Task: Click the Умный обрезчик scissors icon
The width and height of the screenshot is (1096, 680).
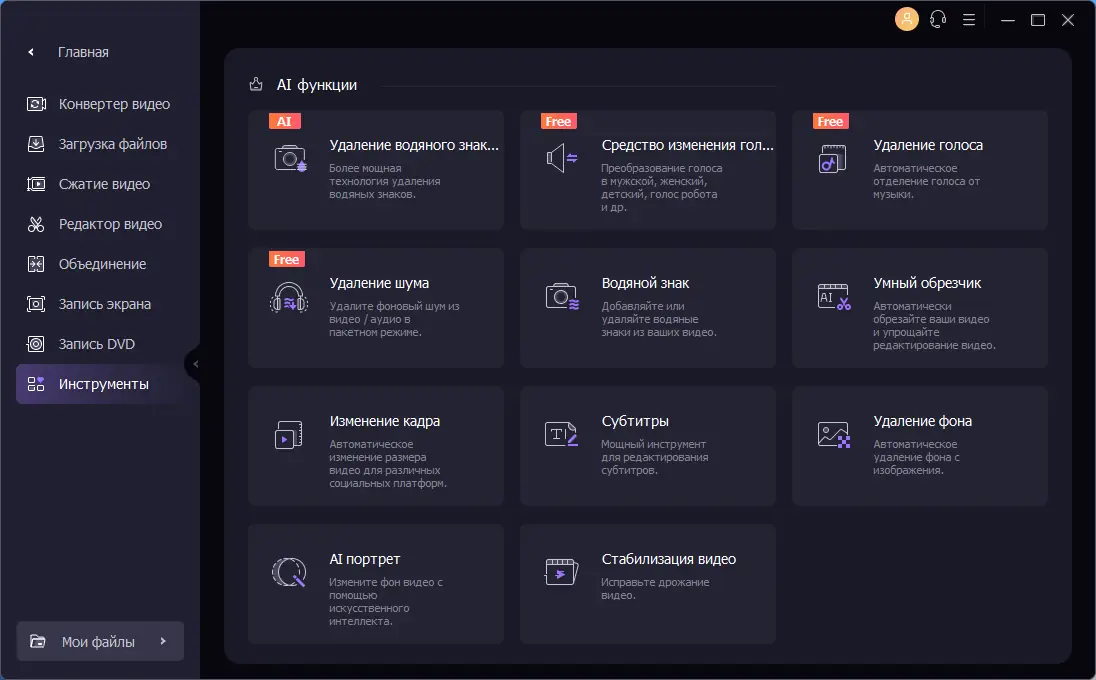Action: pos(834,296)
